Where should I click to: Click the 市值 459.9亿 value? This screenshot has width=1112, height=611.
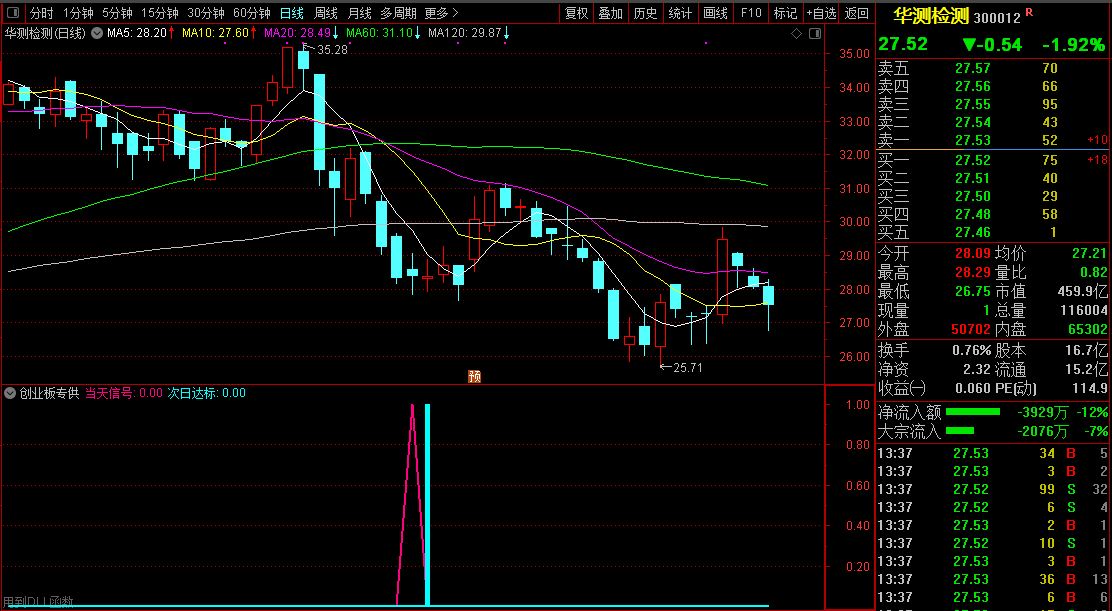click(x=1083, y=292)
